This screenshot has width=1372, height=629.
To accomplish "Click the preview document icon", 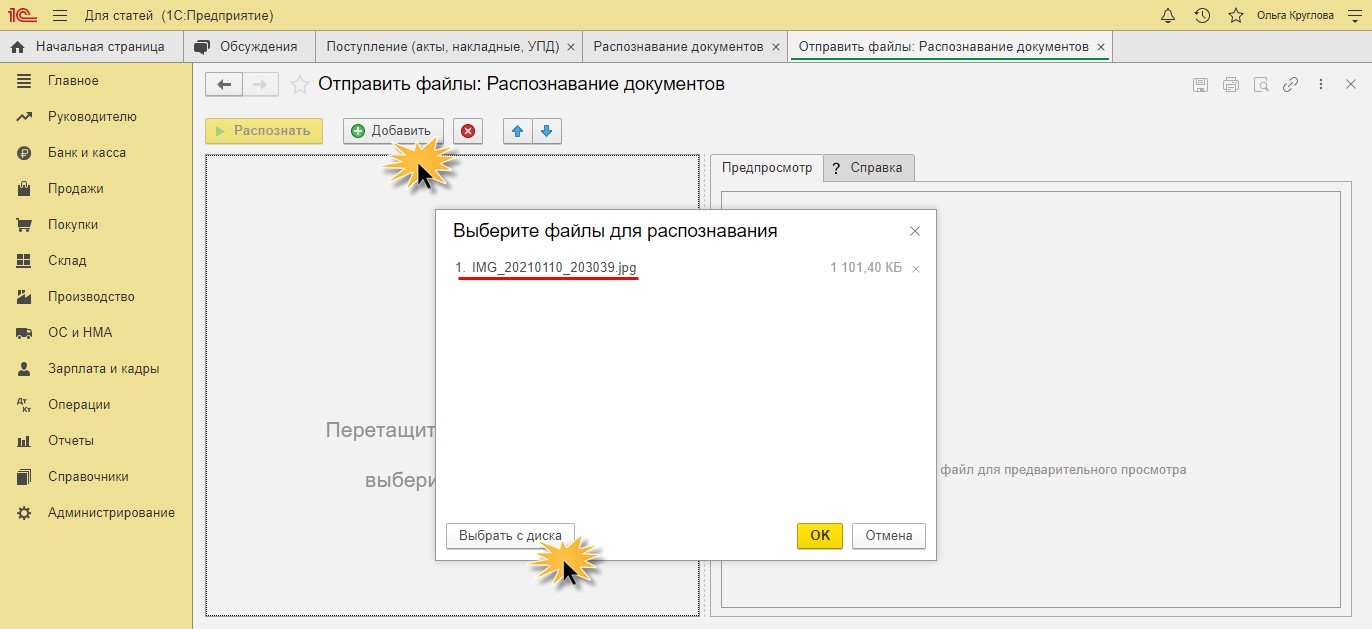I will pyautogui.click(x=1261, y=85).
